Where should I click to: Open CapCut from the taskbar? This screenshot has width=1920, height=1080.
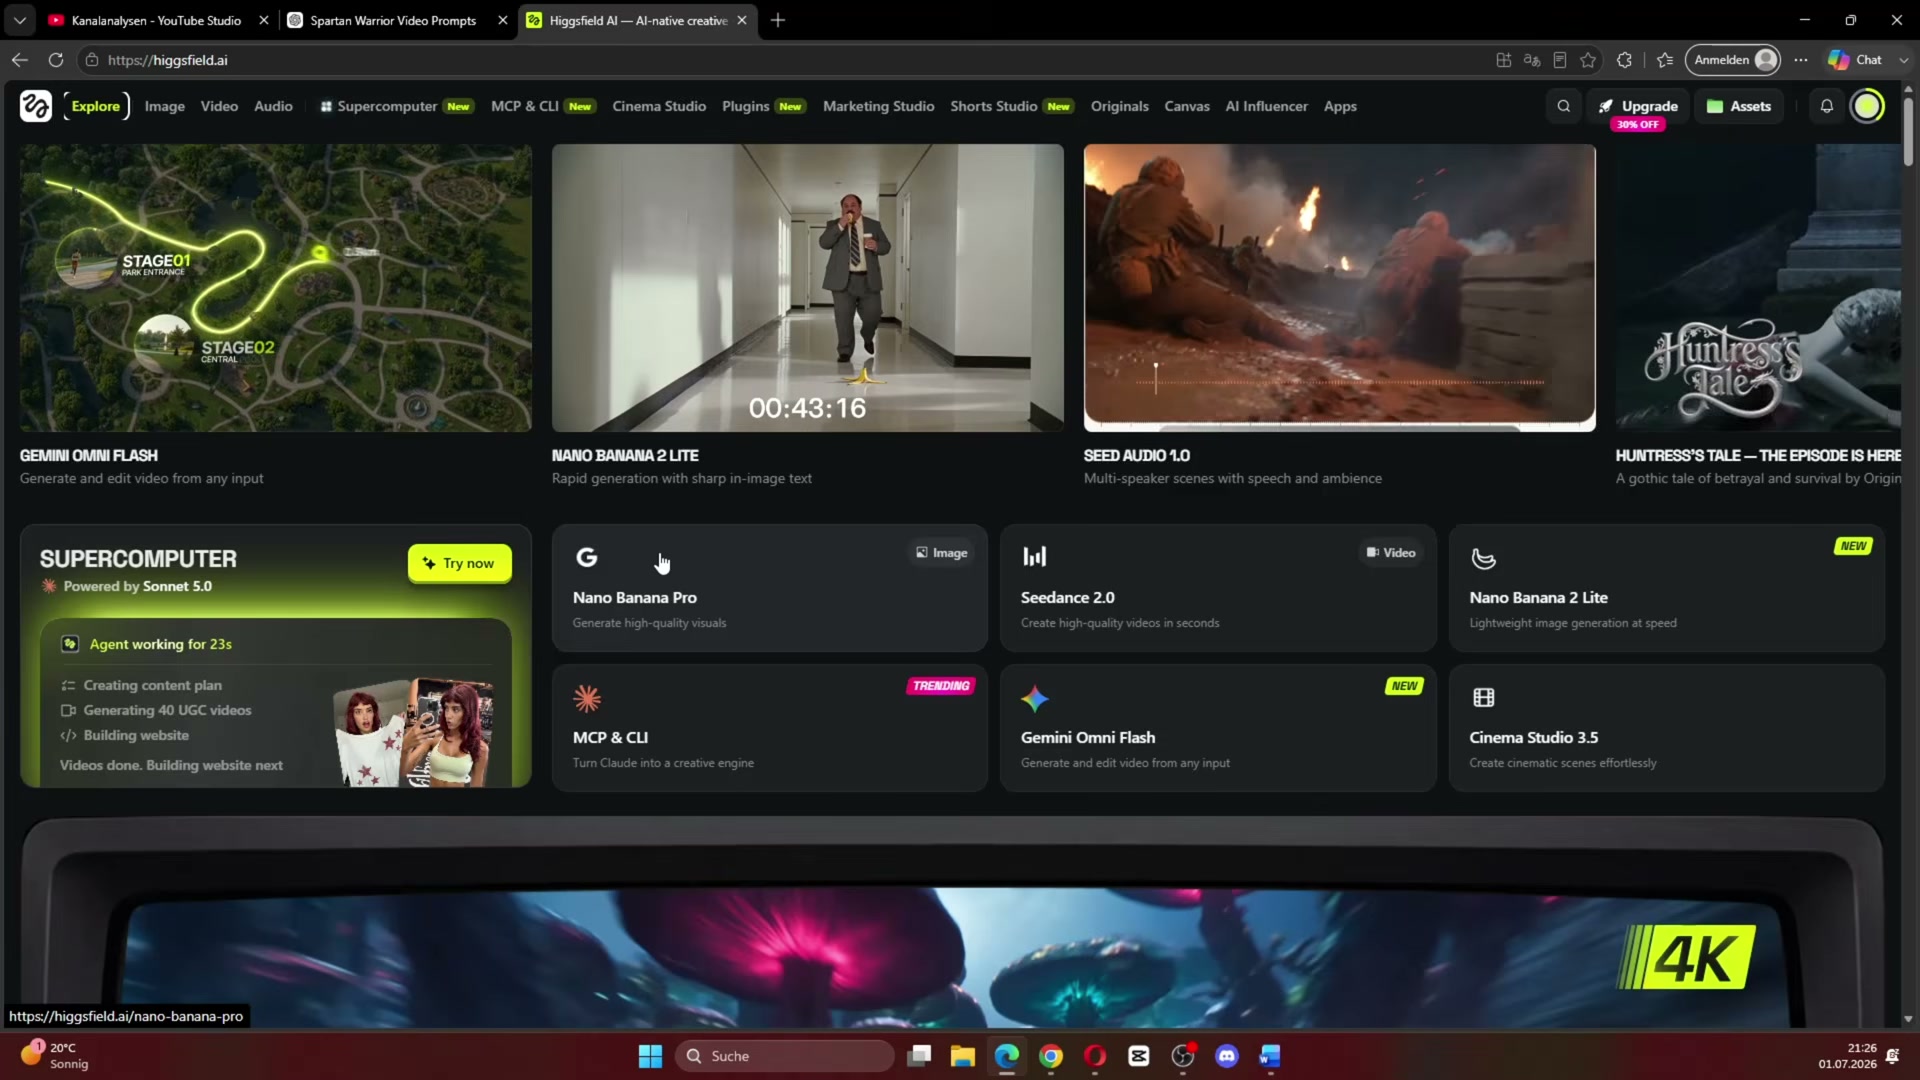pyautogui.click(x=1139, y=1056)
